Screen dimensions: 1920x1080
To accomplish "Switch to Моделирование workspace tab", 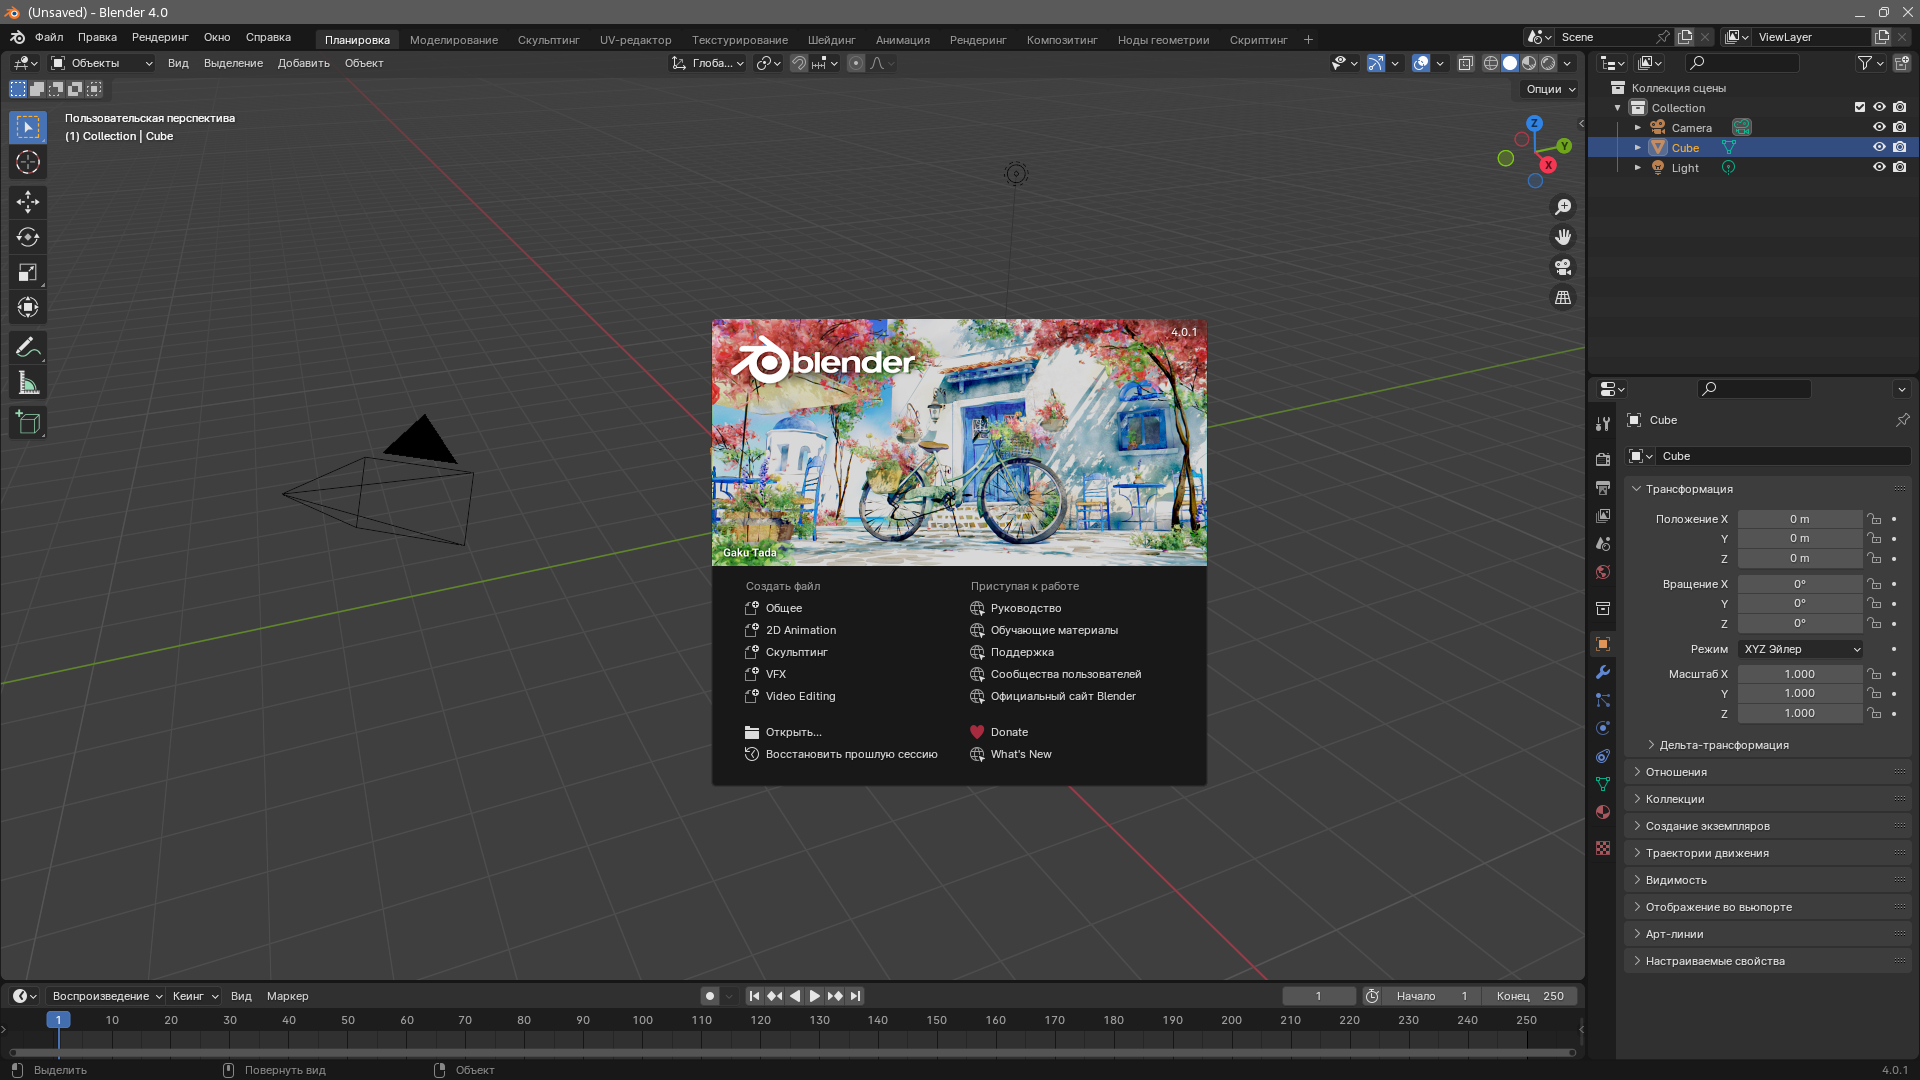I will (454, 40).
